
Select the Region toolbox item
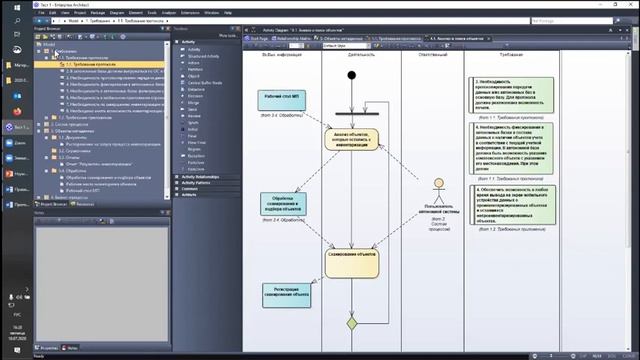click(x=194, y=149)
